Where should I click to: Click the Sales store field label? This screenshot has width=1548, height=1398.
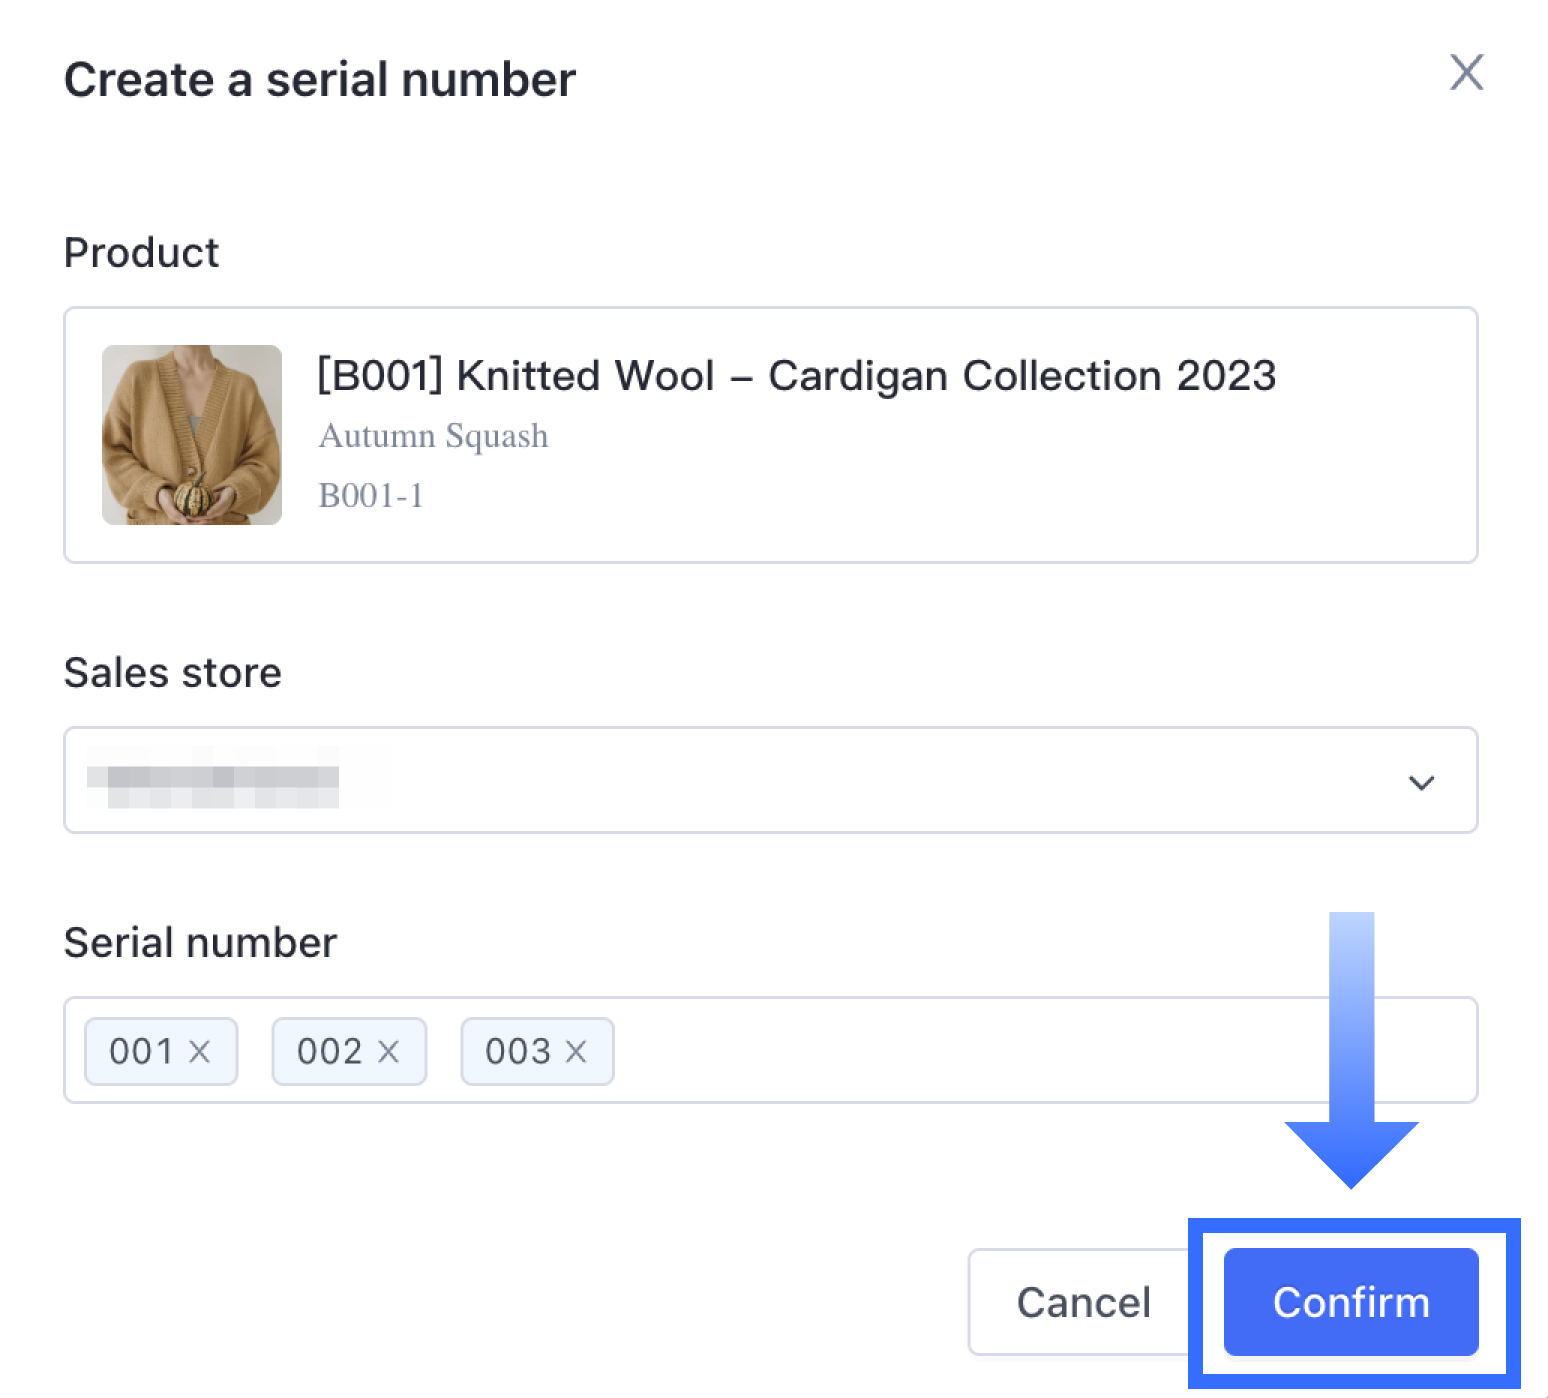point(173,673)
